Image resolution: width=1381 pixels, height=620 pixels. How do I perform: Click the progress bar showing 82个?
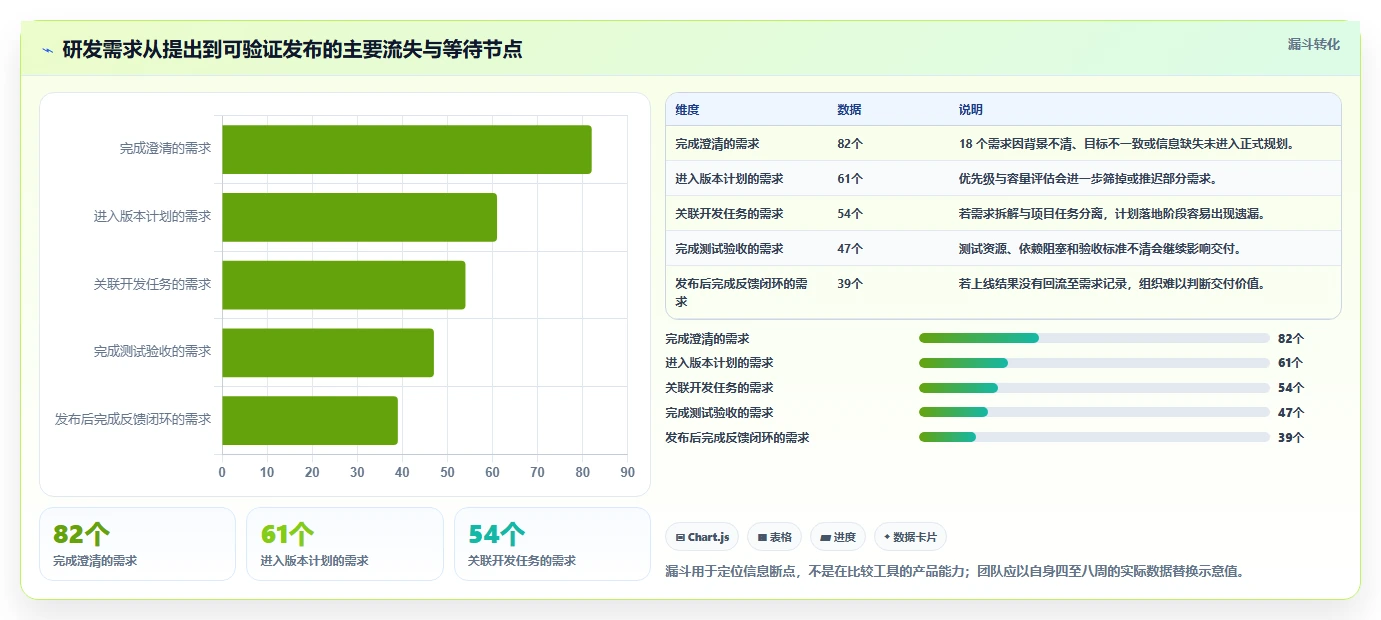click(1094, 338)
